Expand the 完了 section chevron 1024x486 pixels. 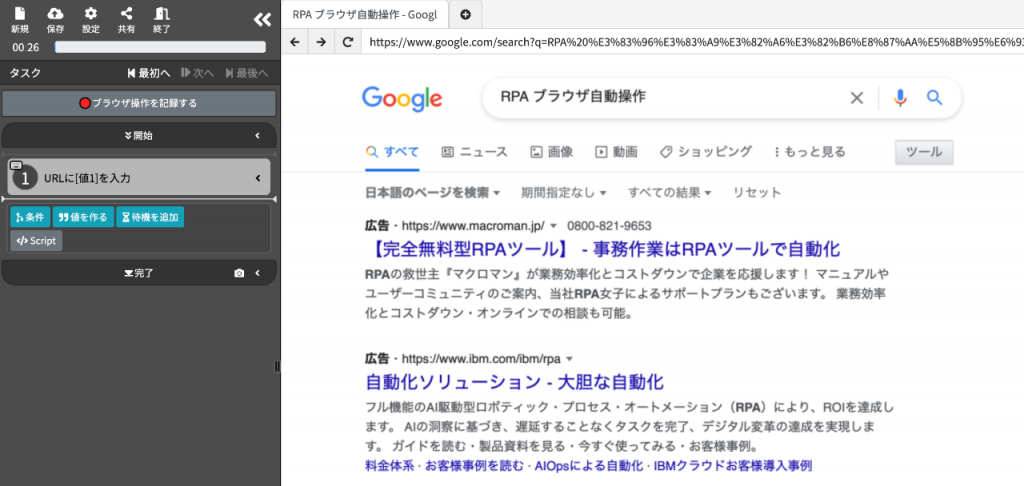click(x=257, y=273)
